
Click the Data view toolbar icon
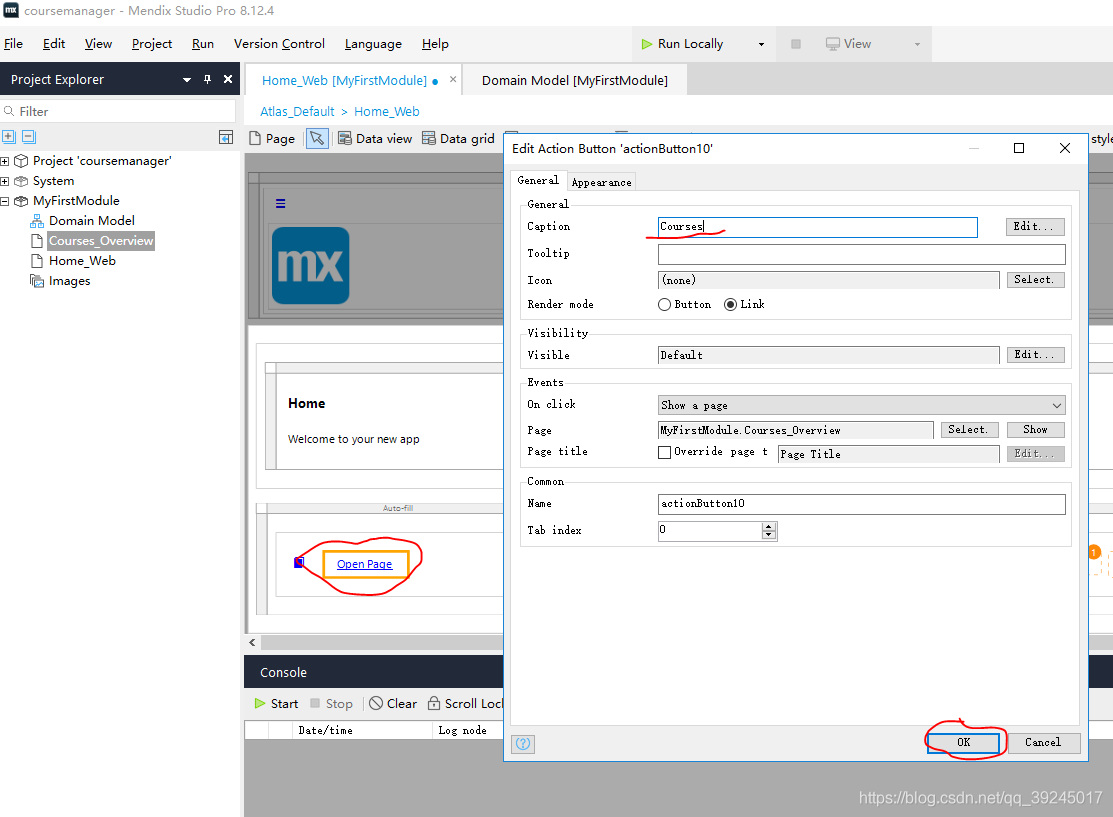345,139
